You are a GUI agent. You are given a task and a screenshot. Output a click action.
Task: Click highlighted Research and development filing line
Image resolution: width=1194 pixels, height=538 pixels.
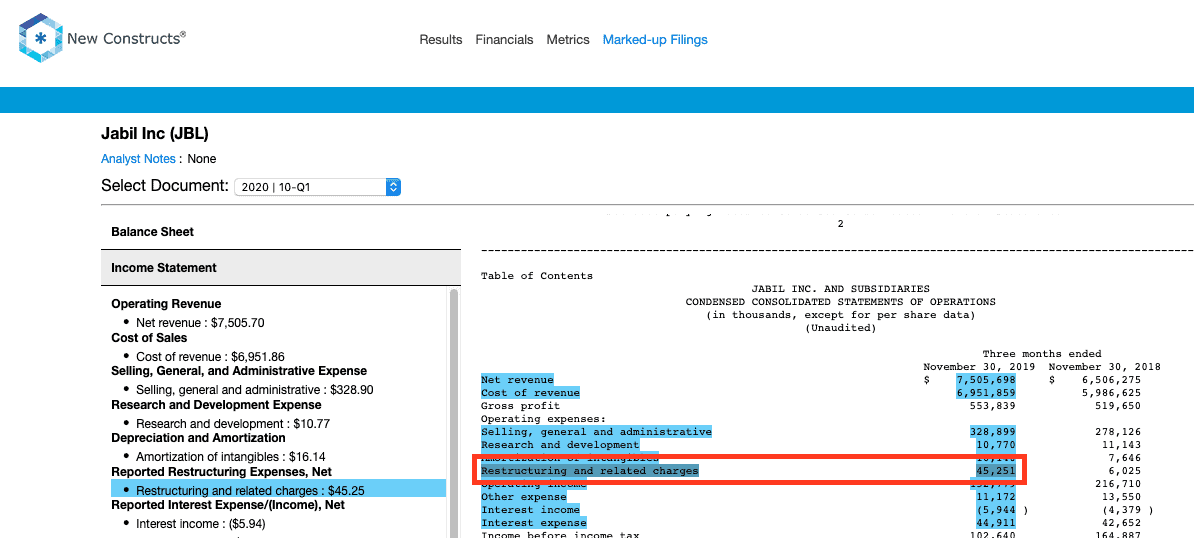pyautogui.click(x=560, y=444)
